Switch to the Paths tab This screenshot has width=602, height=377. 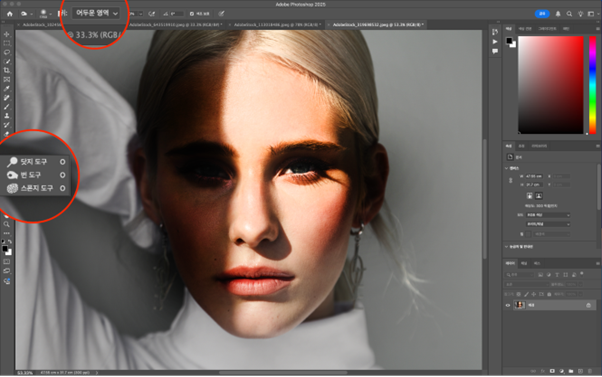(537, 263)
